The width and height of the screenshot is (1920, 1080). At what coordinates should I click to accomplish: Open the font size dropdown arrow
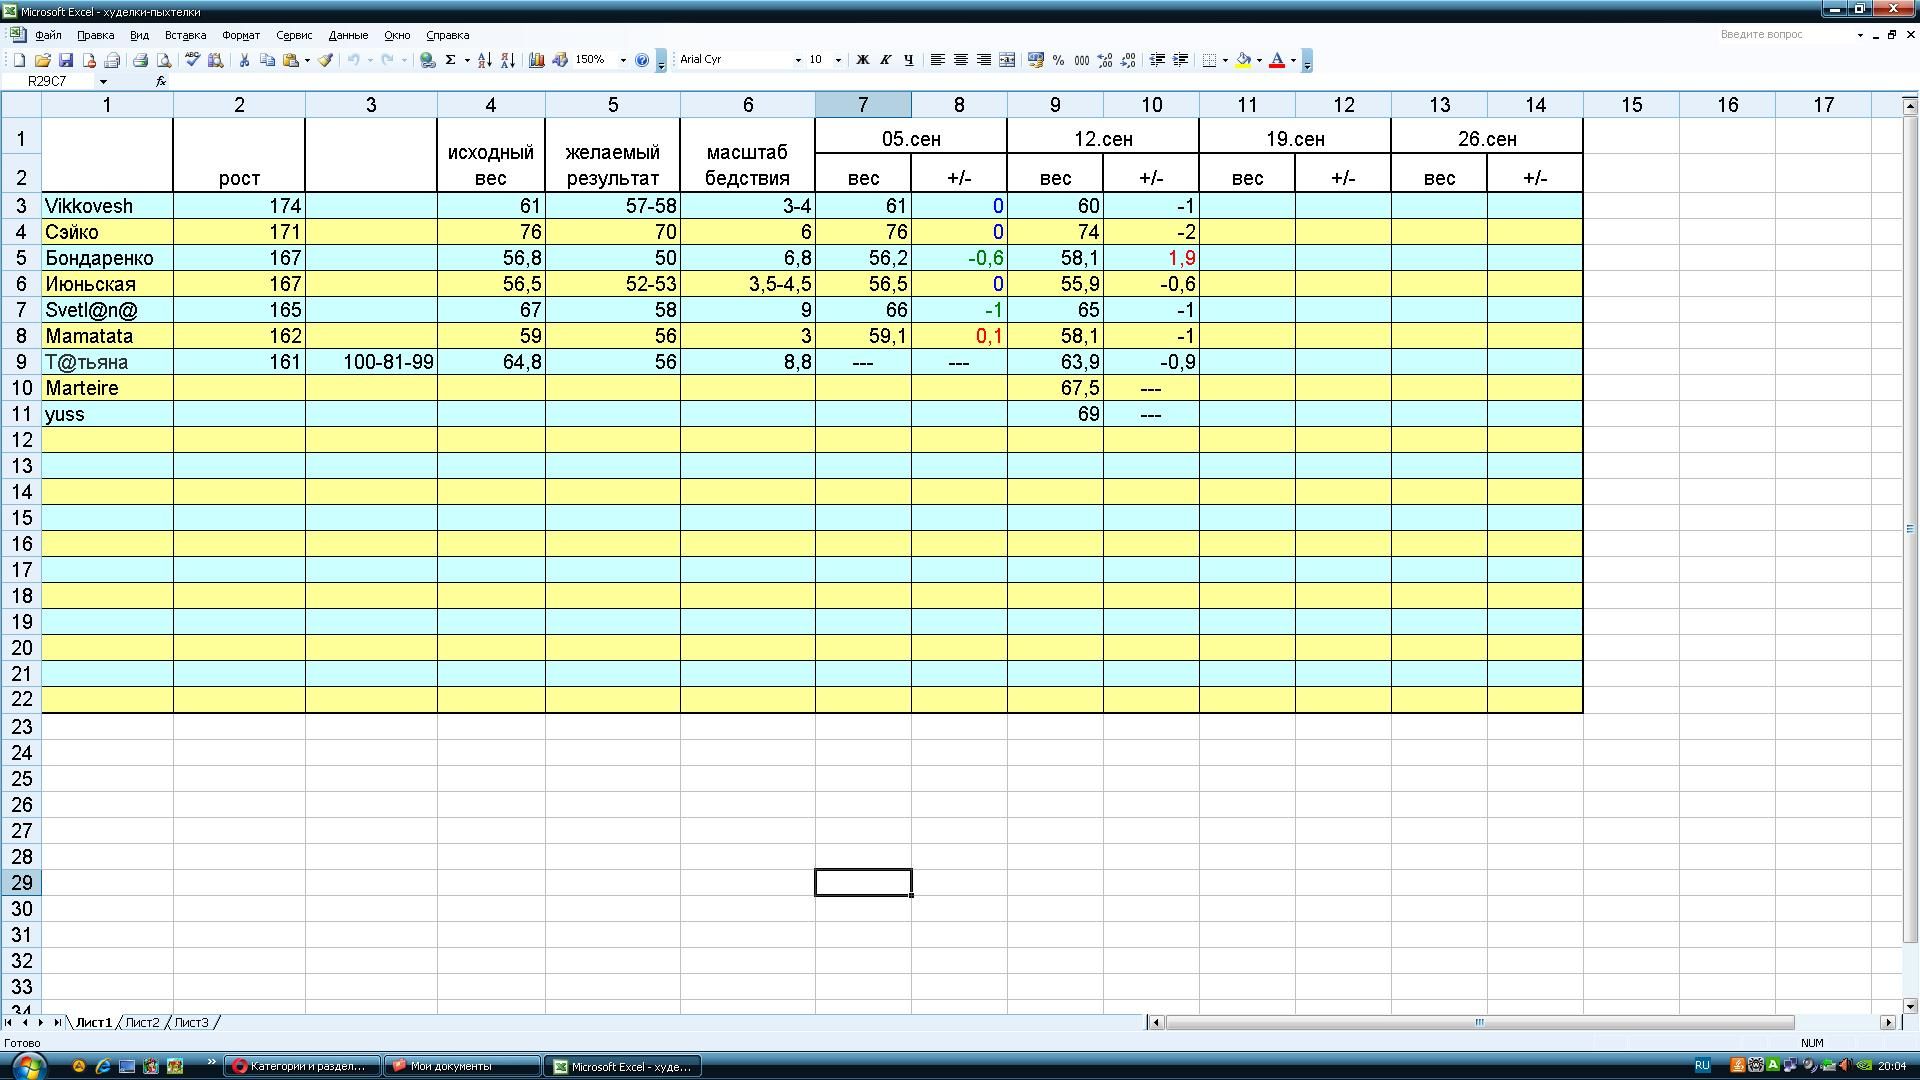(x=838, y=60)
